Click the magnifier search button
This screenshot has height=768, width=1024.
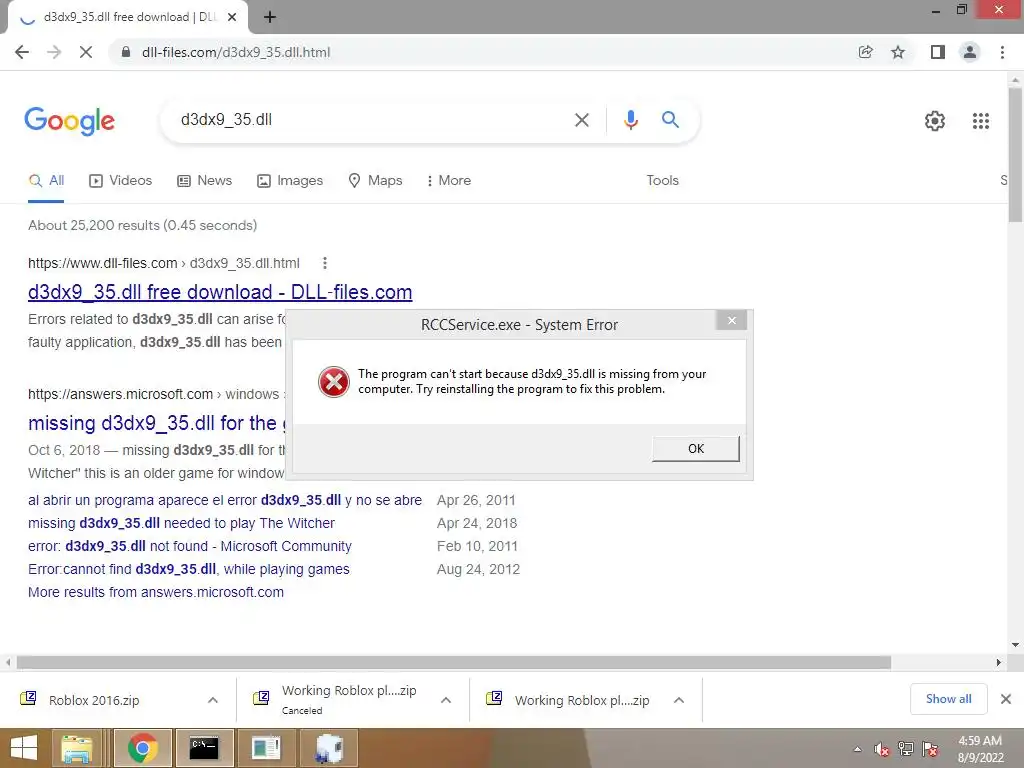[x=670, y=120]
